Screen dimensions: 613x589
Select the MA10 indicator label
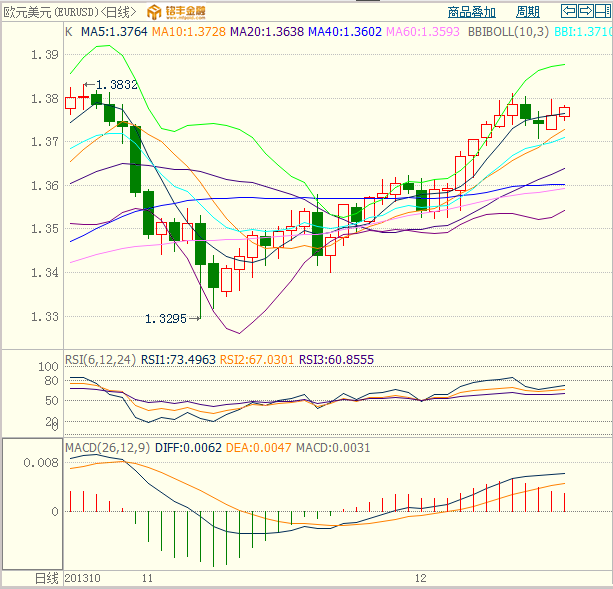click(187, 32)
